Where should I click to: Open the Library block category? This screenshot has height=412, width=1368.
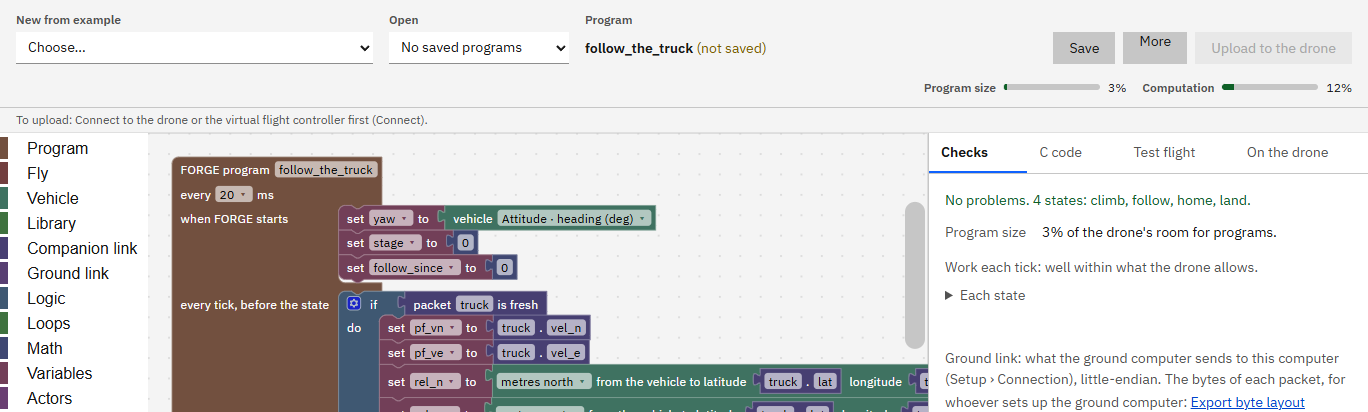click(x=51, y=223)
